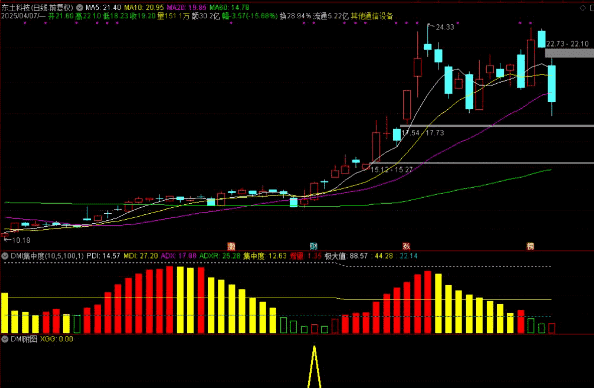Click the 24.33 high price label
This screenshot has width=594, height=388.
[445, 27]
